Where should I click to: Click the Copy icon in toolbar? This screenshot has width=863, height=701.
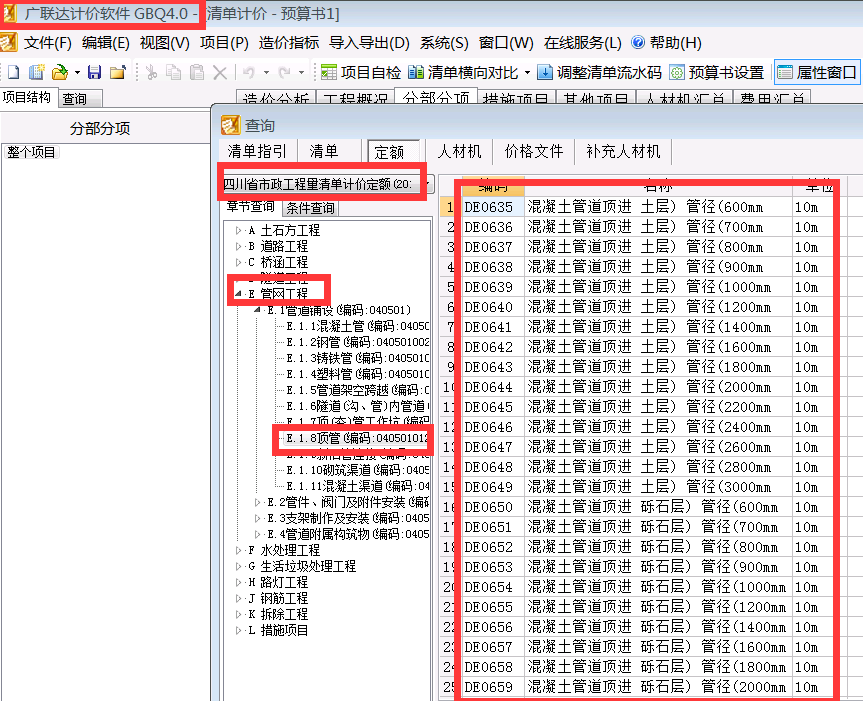pyautogui.click(x=174, y=73)
